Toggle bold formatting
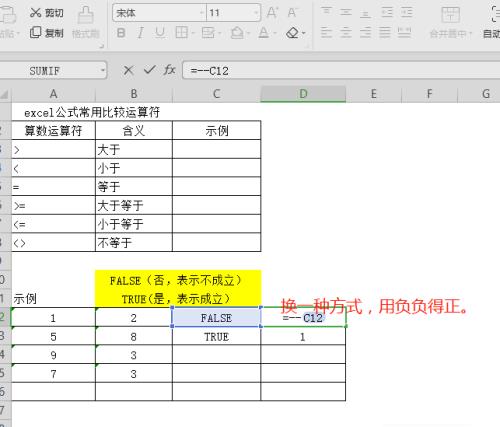The width and height of the screenshot is (500, 427). (121, 33)
